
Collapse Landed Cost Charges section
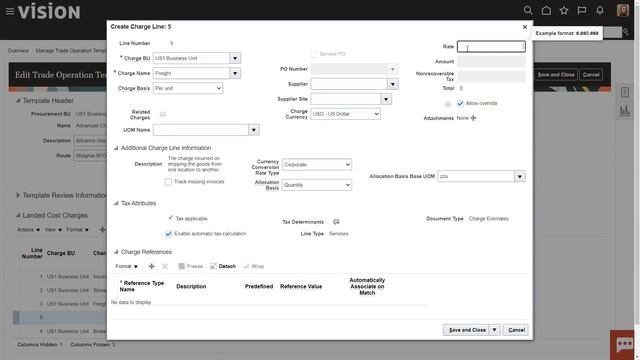(x=18, y=215)
